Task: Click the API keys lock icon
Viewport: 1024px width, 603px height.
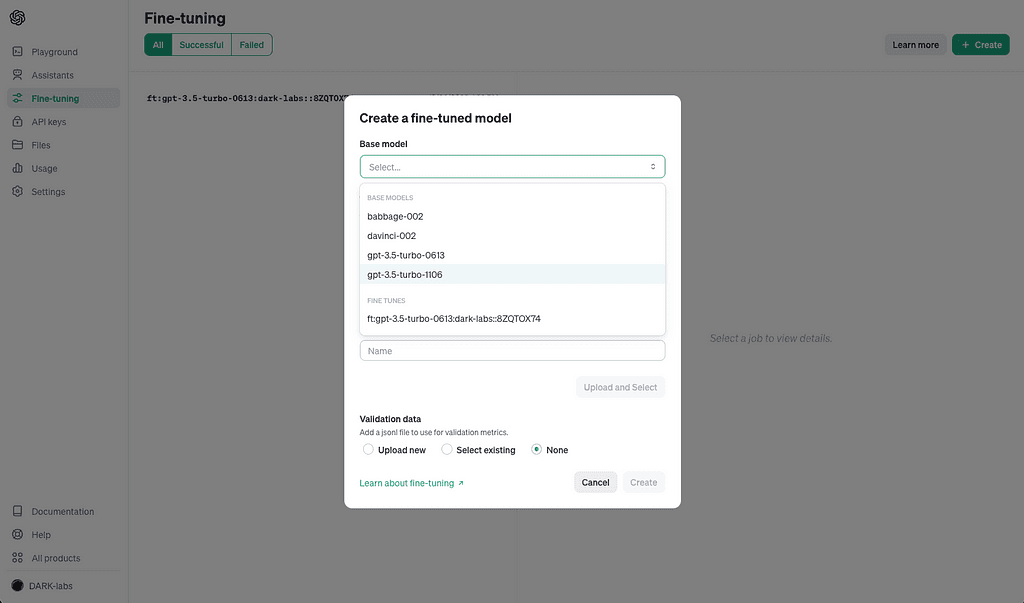Action: [x=18, y=122]
